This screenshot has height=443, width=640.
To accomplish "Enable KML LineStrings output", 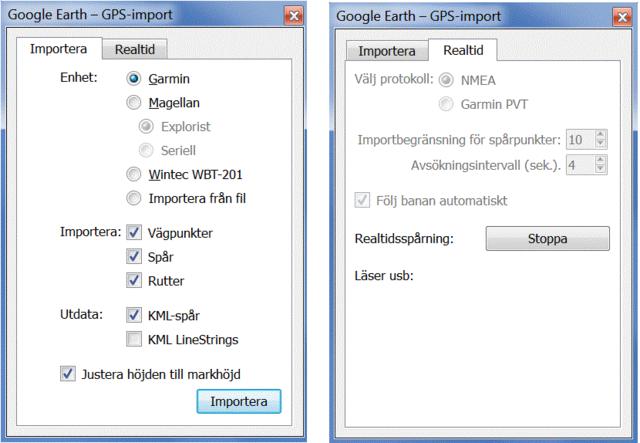I will pyautogui.click(x=134, y=340).
